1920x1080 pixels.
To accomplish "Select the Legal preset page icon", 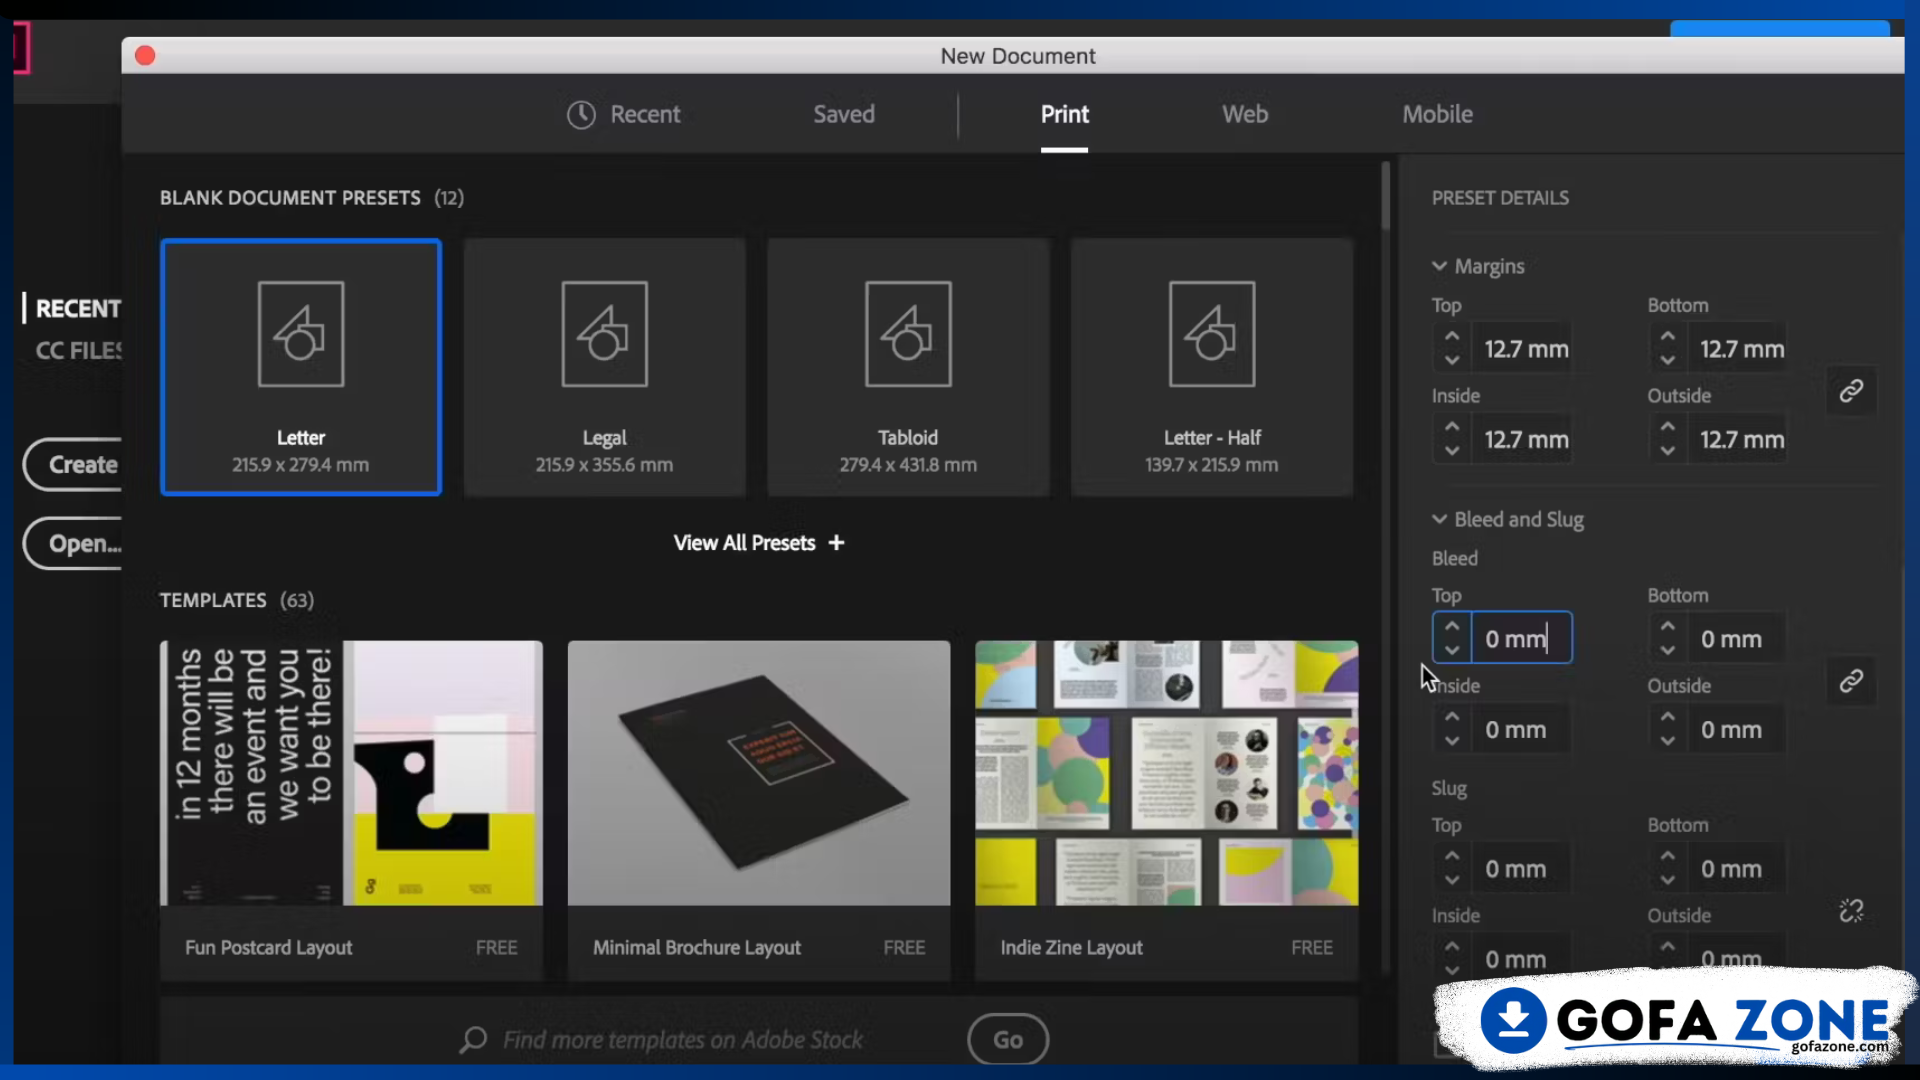I will [x=604, y=334].
